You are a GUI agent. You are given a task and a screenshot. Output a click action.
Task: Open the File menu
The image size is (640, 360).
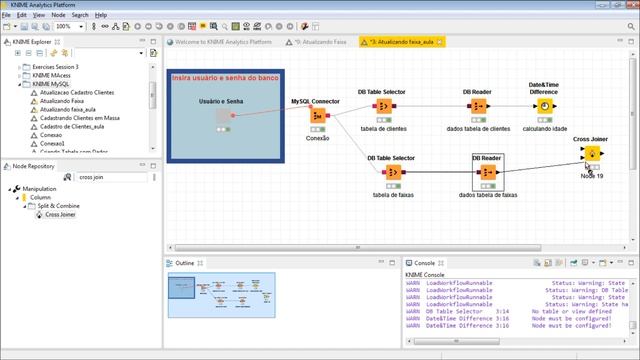[6, 15]
